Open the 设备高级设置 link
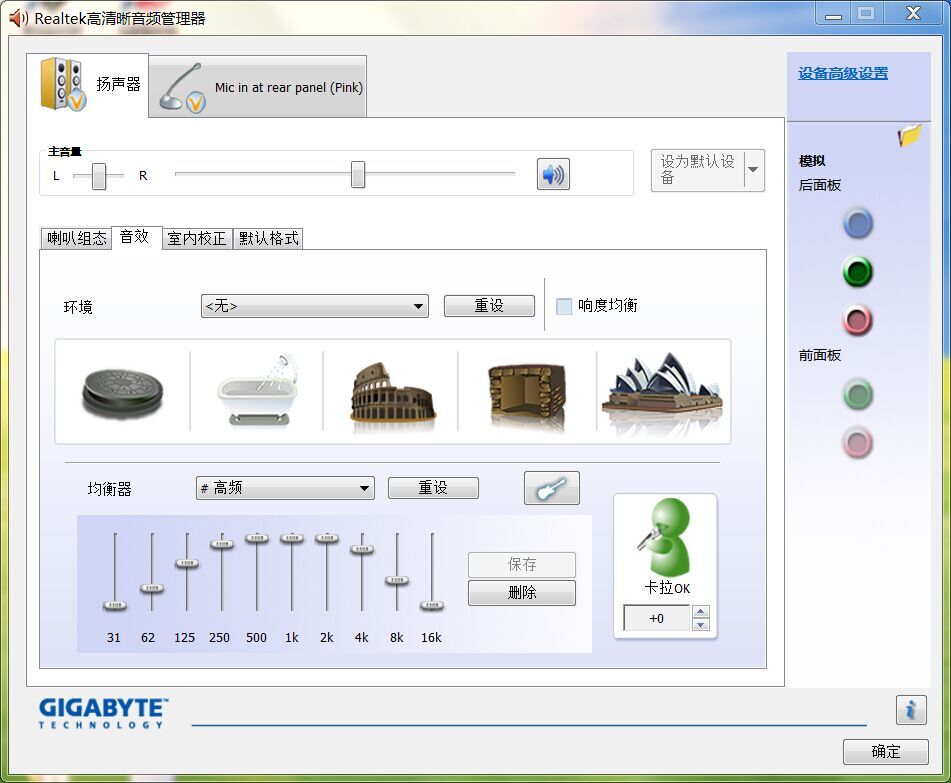Image resolution: width=951 pixels, height=783 pixels. (842, 74)
